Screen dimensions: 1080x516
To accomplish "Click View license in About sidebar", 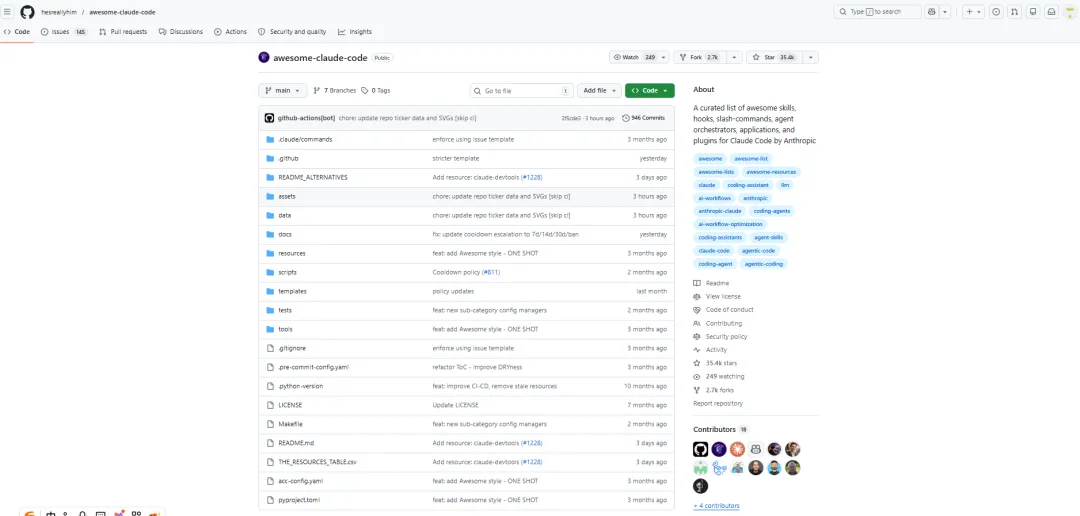I will click(717, 296).
